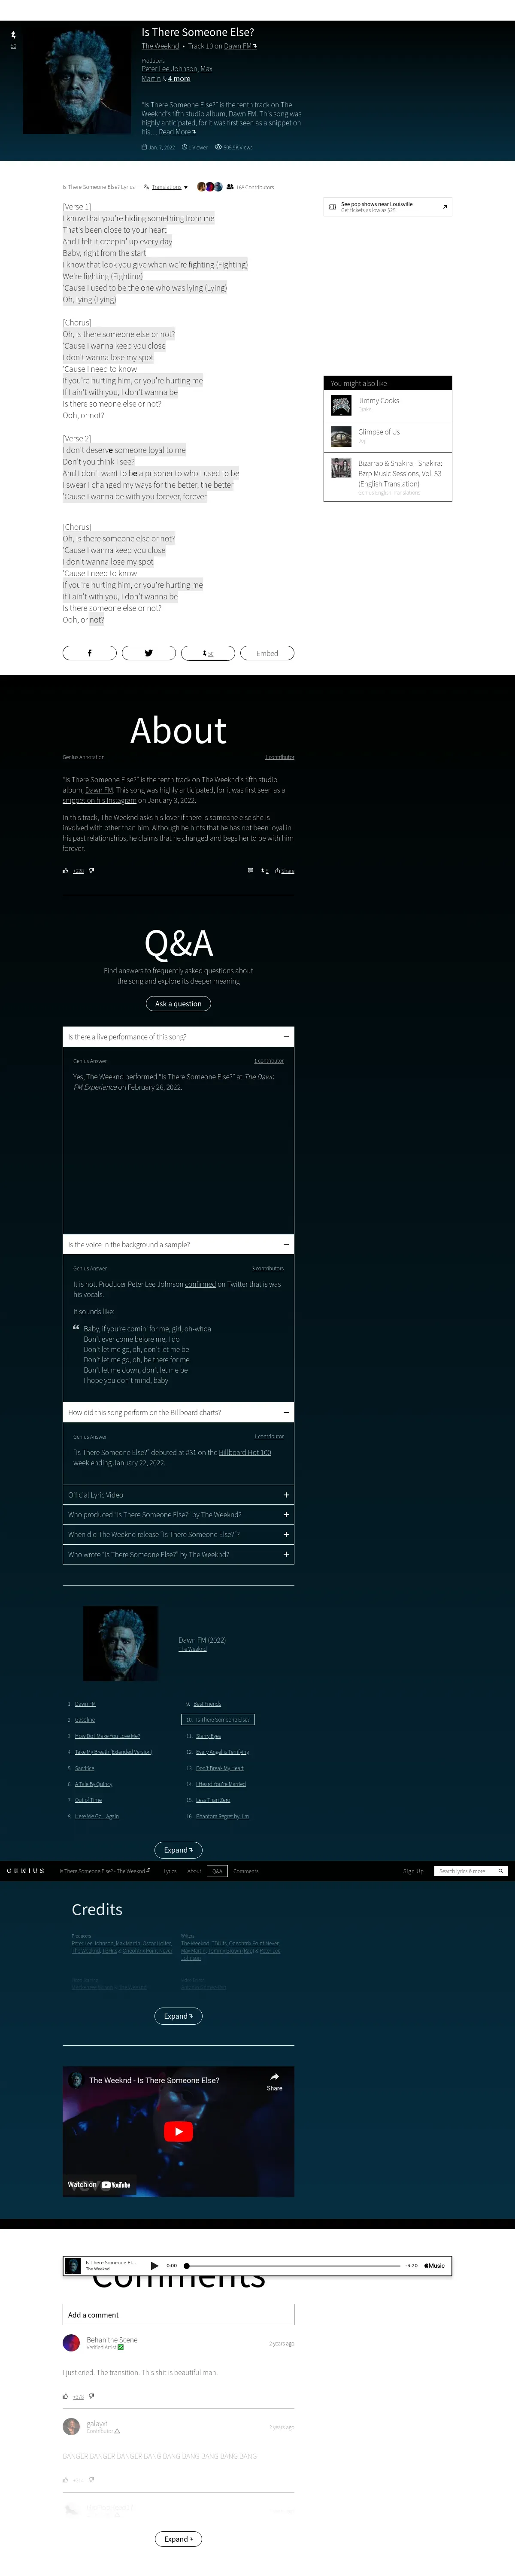Click 'confirmed' link in sample answer
Image resolution: width=515 pixels, height=2576 pixels.
[200, 1284]
